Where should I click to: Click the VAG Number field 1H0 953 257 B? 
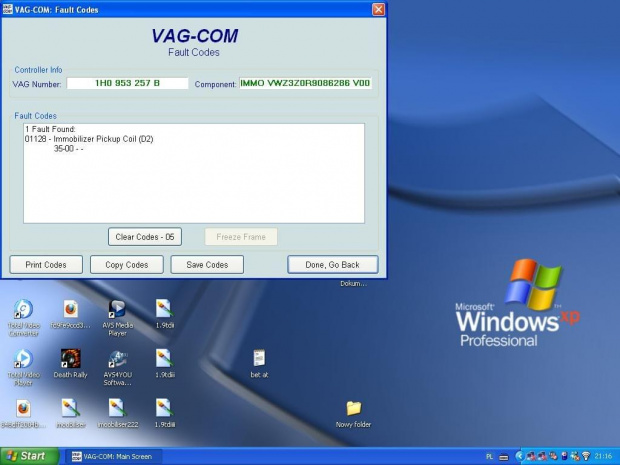coord(127,83)
